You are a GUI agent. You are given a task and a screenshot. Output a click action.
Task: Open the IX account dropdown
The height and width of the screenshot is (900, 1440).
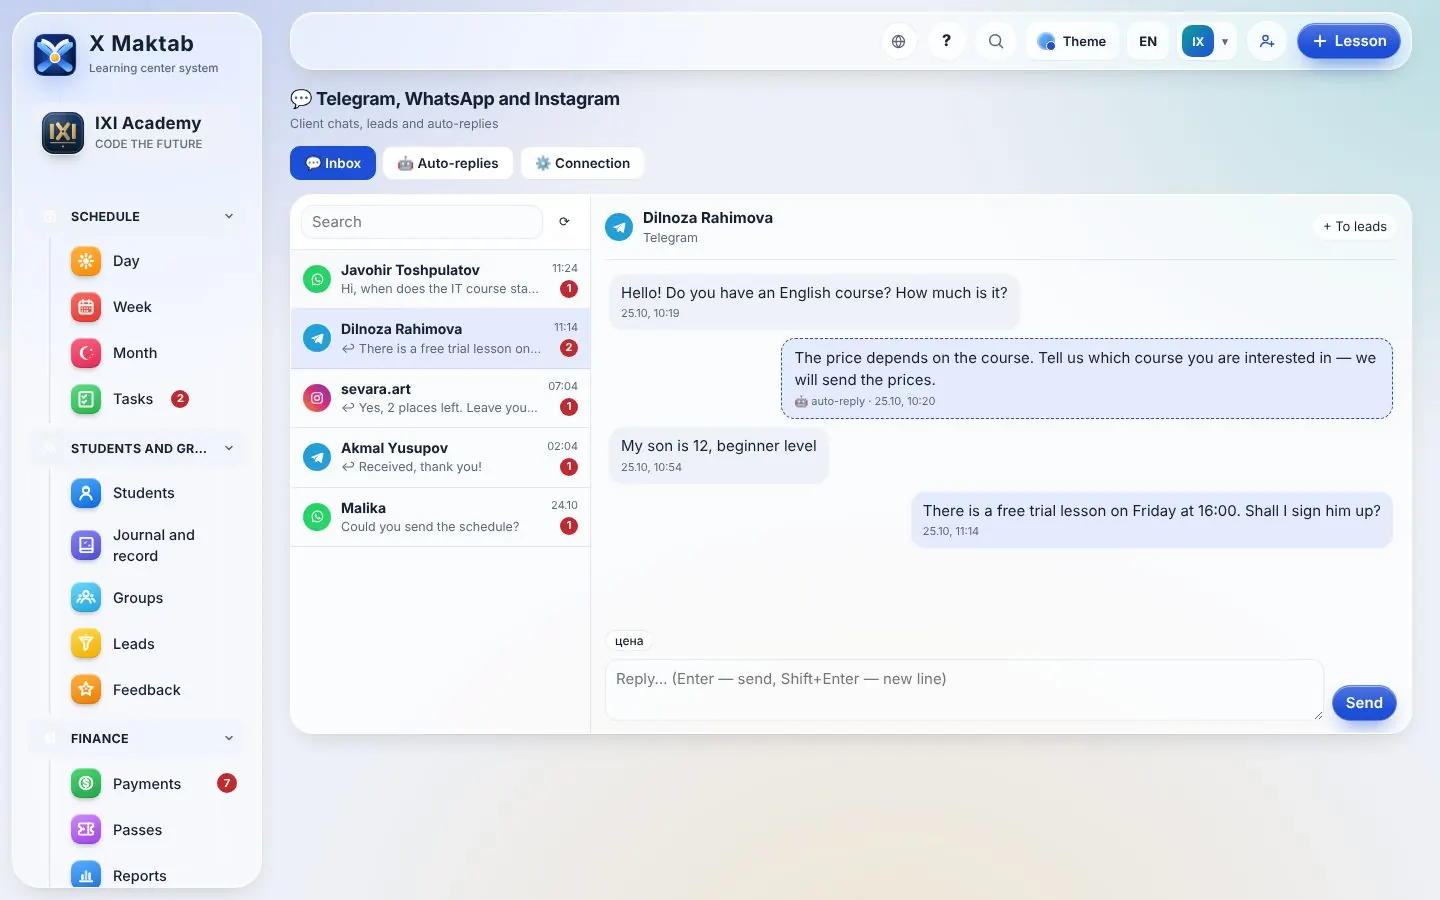[1207, 42]
